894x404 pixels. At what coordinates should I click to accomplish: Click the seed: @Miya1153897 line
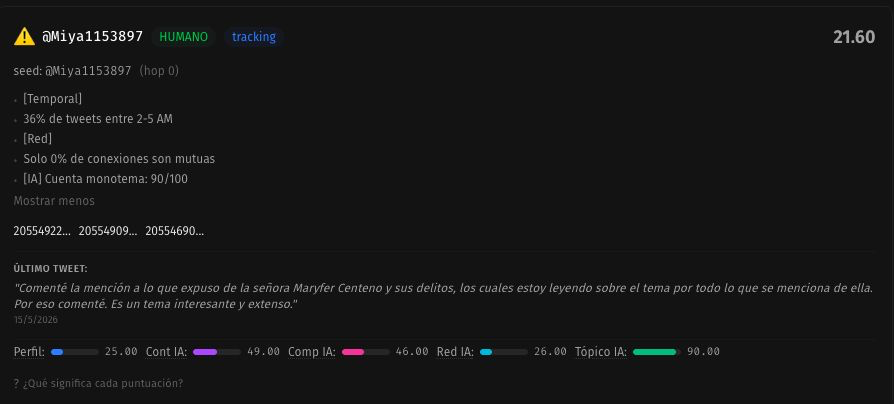coord(72,71)
